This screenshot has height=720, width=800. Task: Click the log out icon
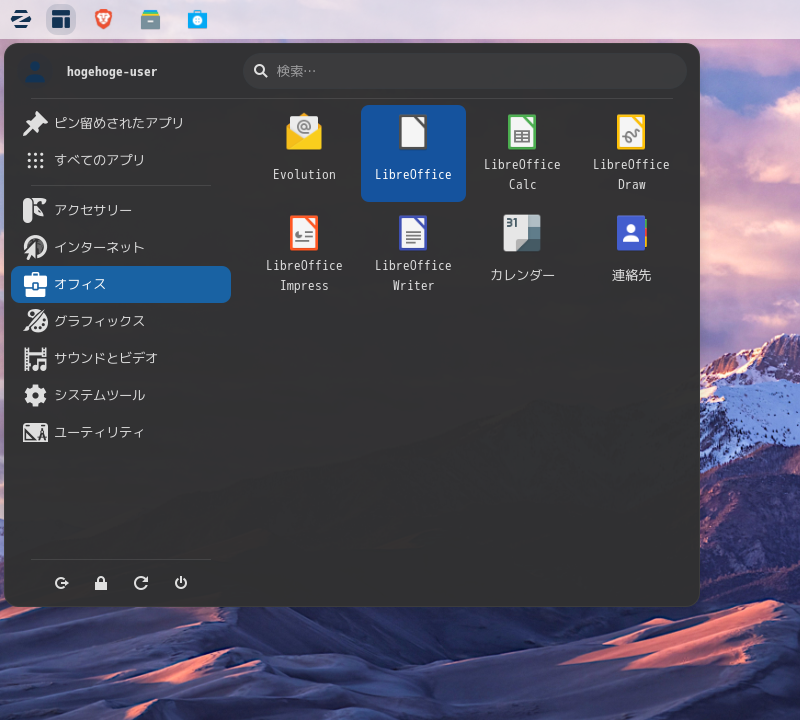tap(62, 583)
